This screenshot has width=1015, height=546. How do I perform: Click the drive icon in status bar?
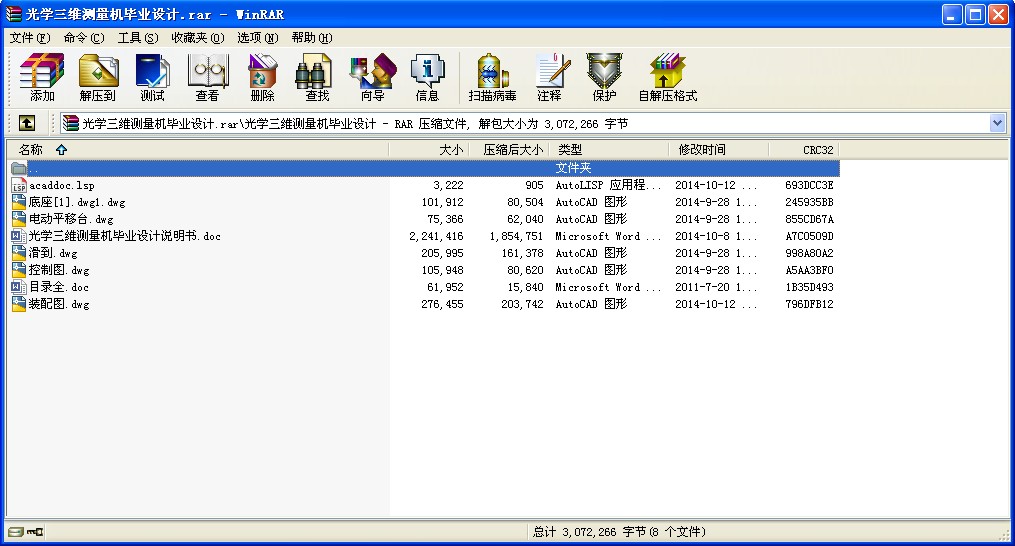[x=16, y=532]
